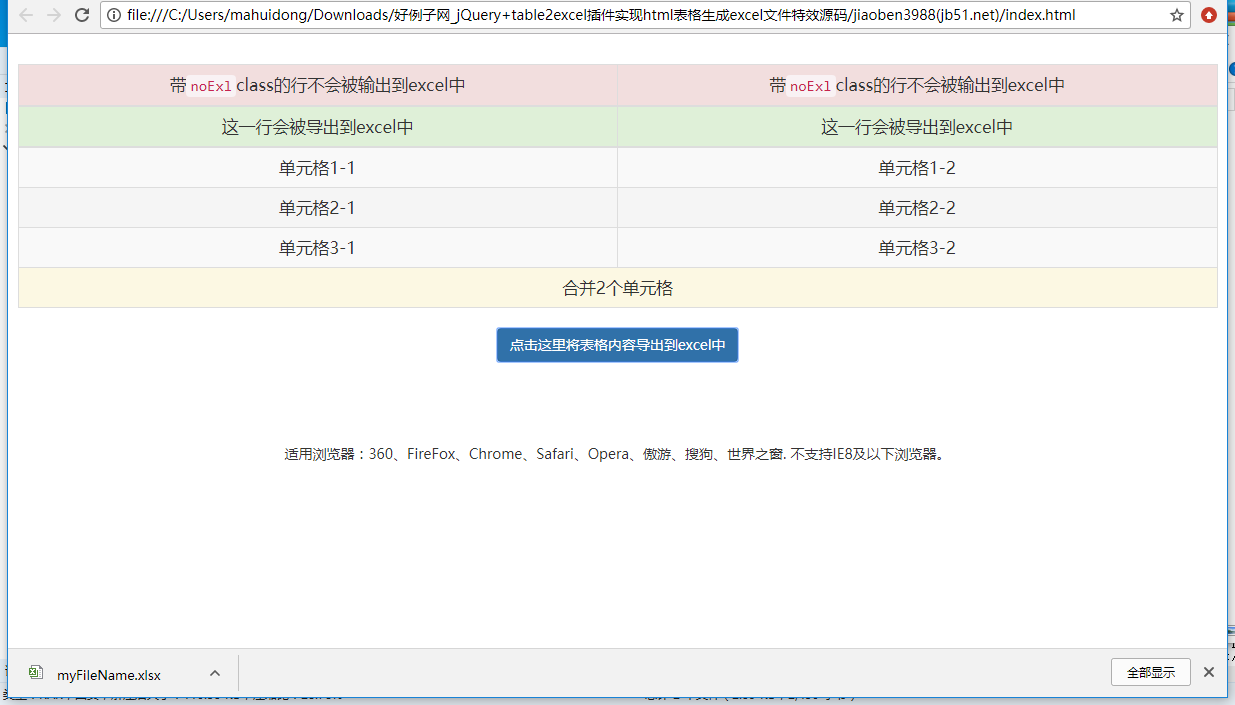Click the left pink noExl header cell

click(x=317, y=86)
